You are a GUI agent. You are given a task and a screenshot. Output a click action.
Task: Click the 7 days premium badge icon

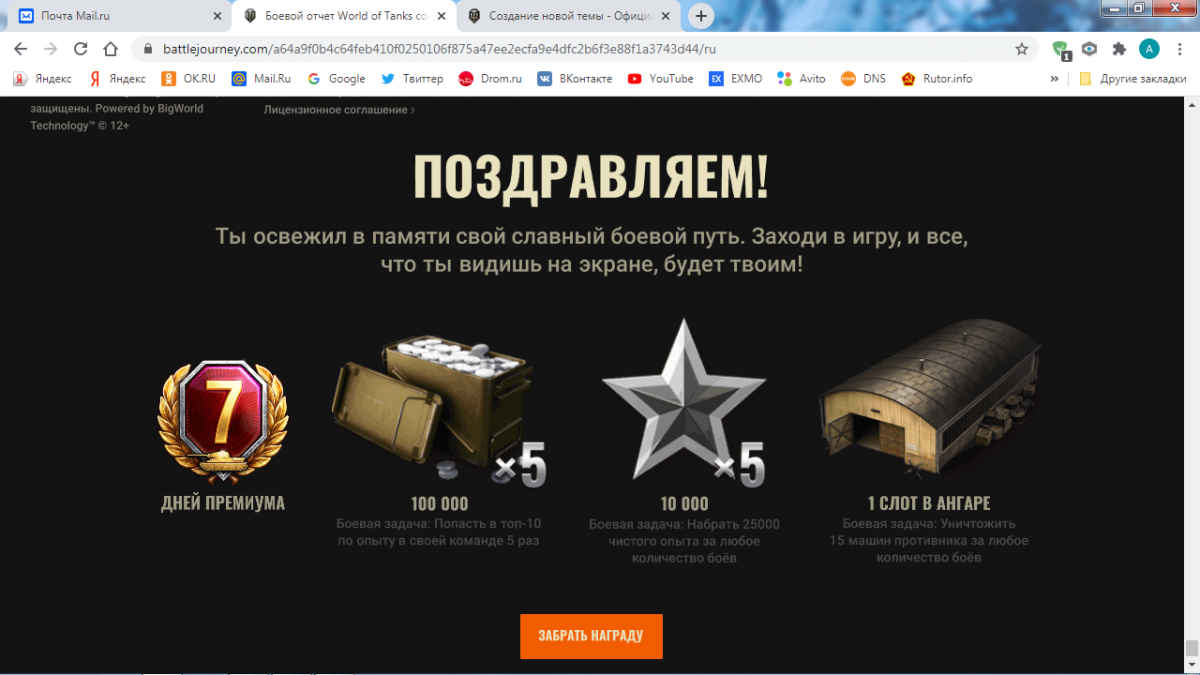tap(223, 421)
